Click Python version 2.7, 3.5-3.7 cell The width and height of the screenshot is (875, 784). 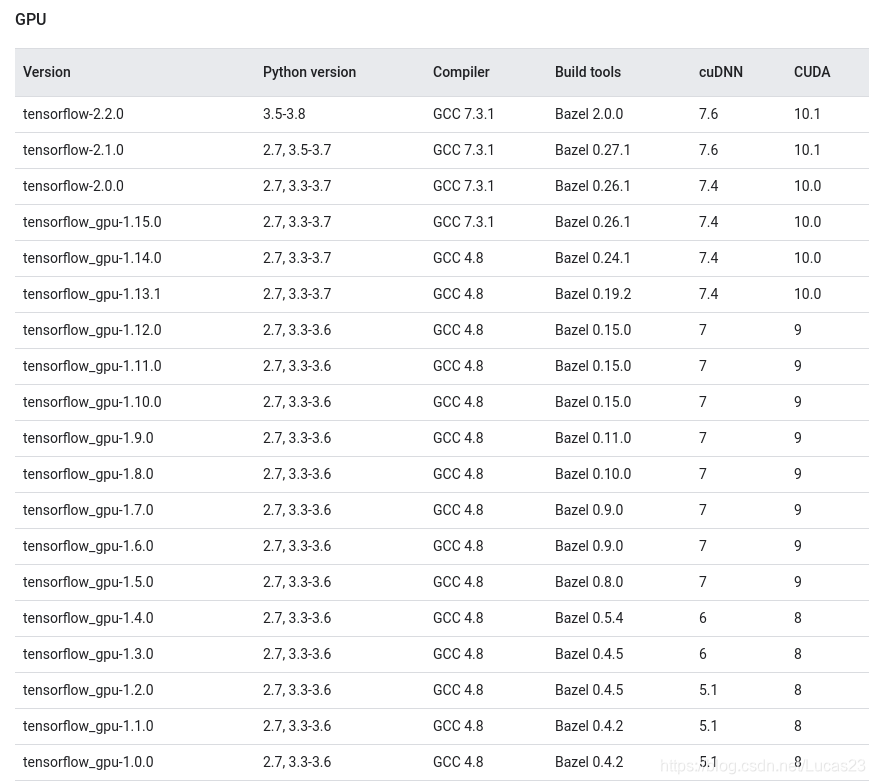click(x=297, y=150)
